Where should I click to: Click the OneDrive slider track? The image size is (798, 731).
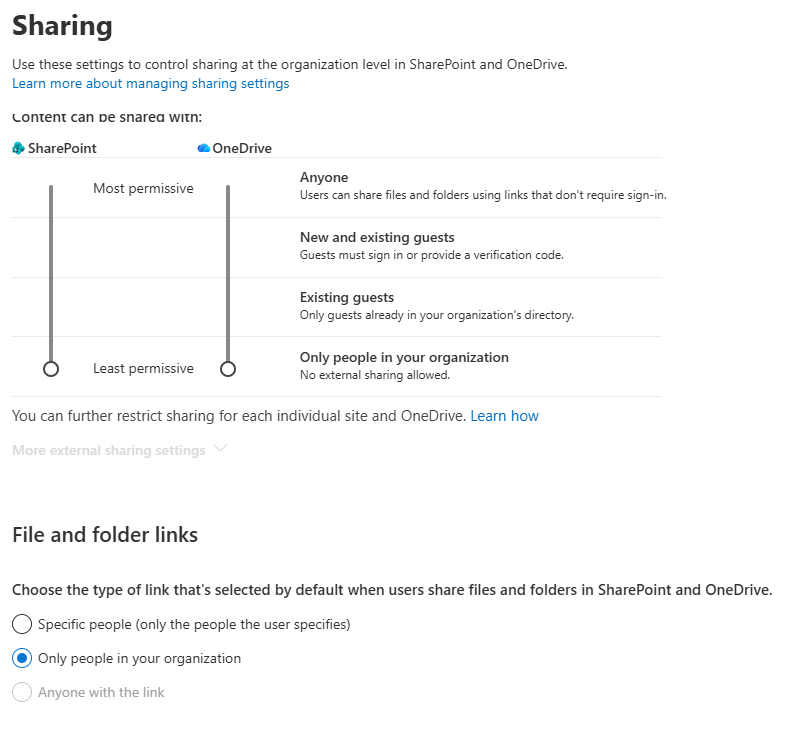tap(228, 270)
